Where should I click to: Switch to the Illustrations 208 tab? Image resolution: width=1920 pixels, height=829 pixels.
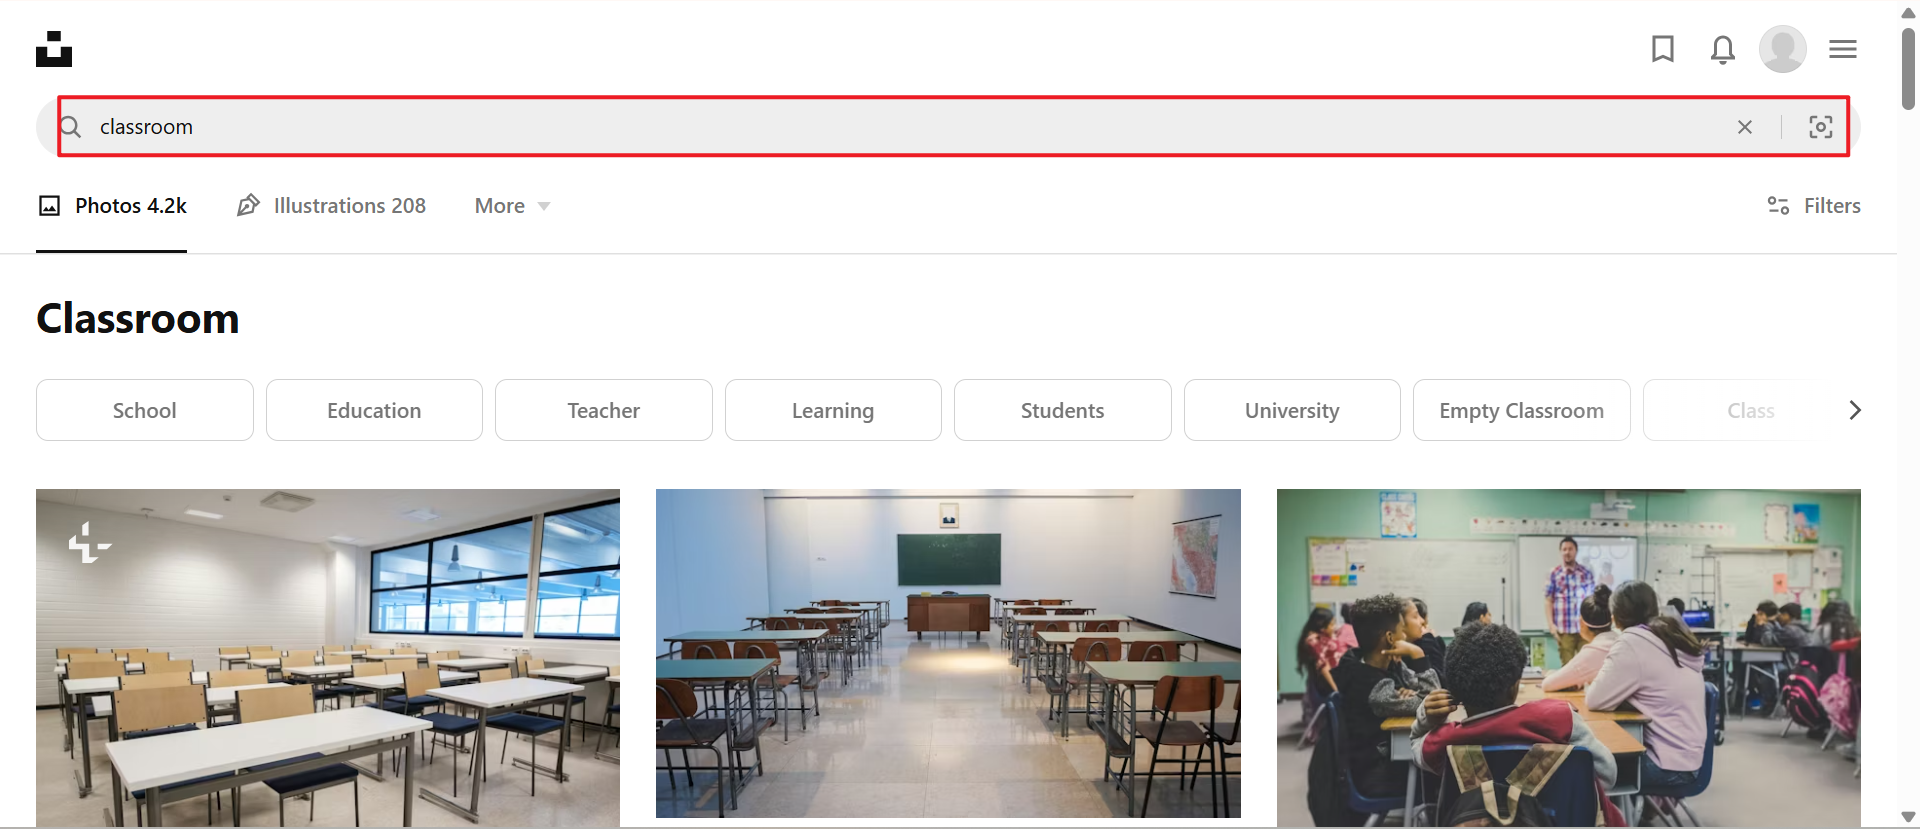[331, 206]
